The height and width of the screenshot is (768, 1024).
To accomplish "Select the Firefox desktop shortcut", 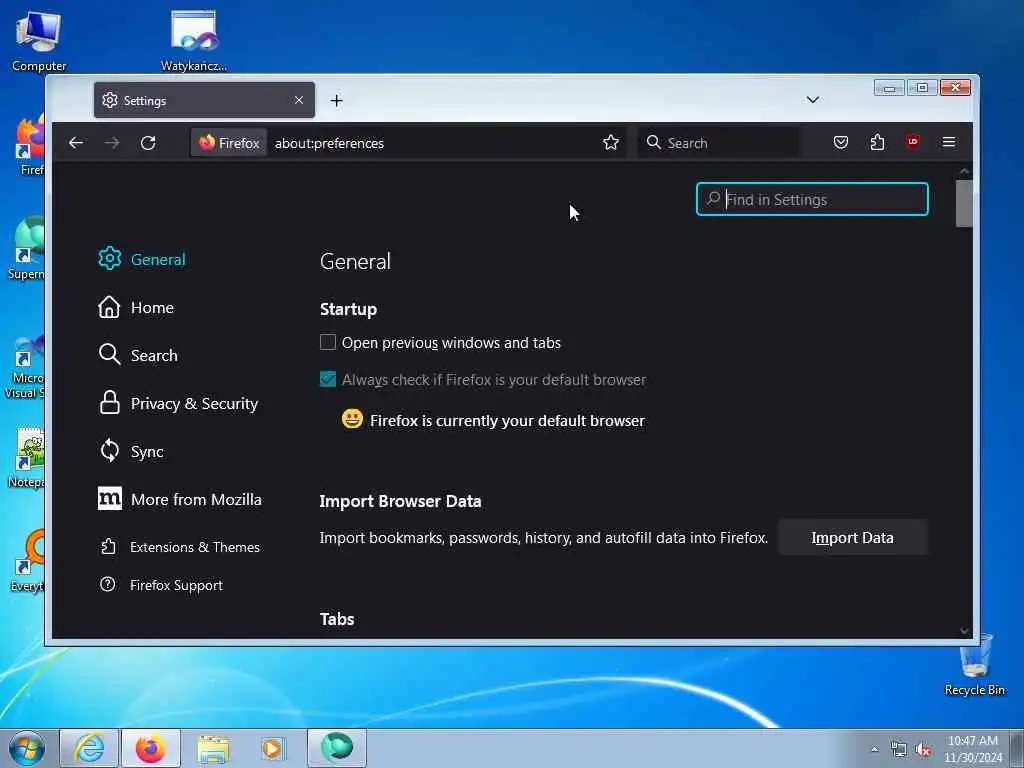I will pos(30,146).
